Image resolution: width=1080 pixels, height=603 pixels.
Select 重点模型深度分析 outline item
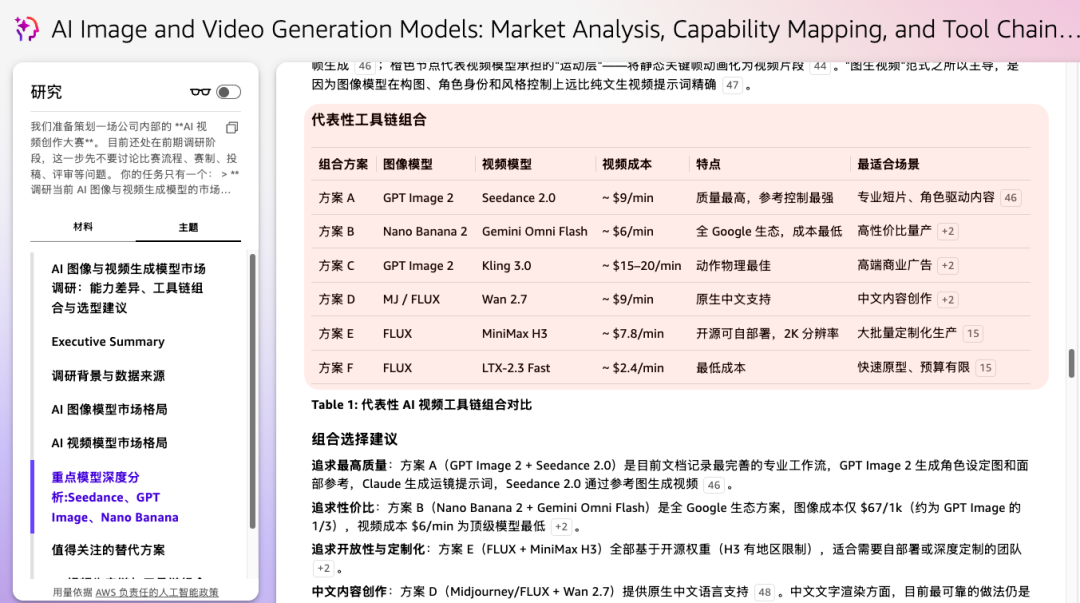[115, 497]
